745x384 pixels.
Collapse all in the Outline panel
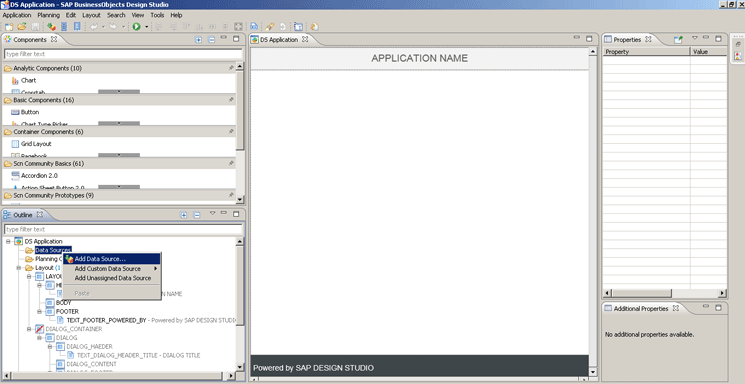197,215
